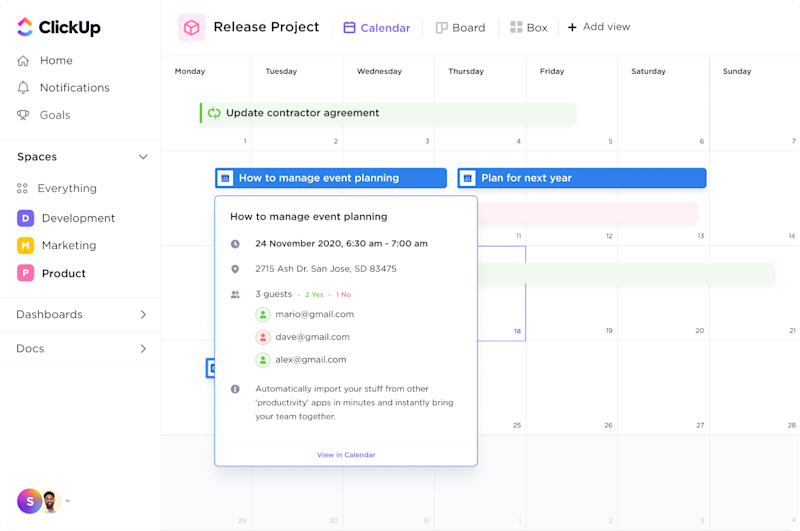The height and width of the screenshot is (531, 800).
Task: Click the purple D Development badge
Action: click(x=26, y=218)
